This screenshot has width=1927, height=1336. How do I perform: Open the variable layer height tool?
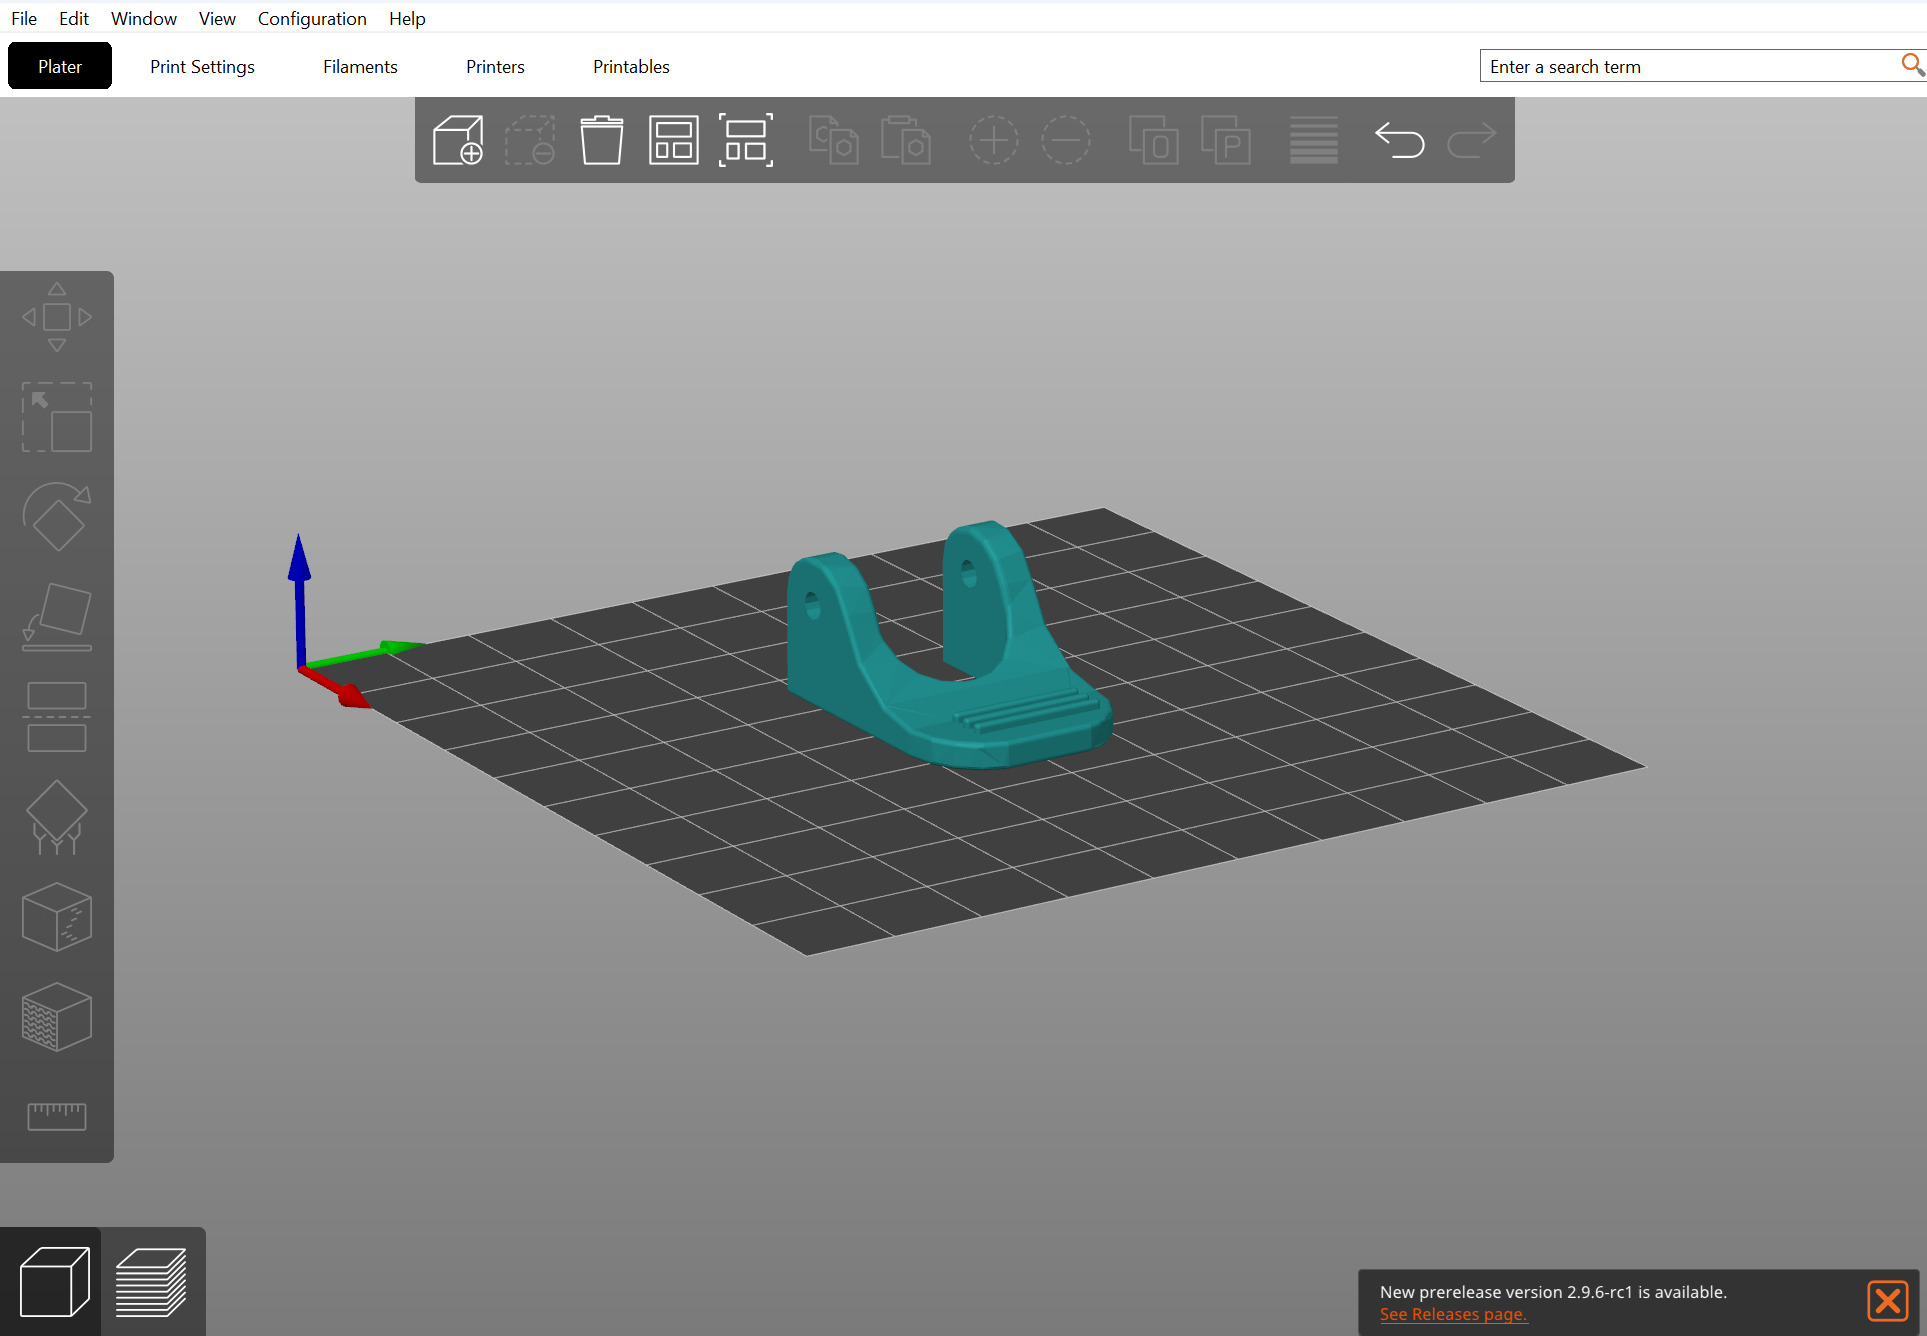click(1314, 140)
